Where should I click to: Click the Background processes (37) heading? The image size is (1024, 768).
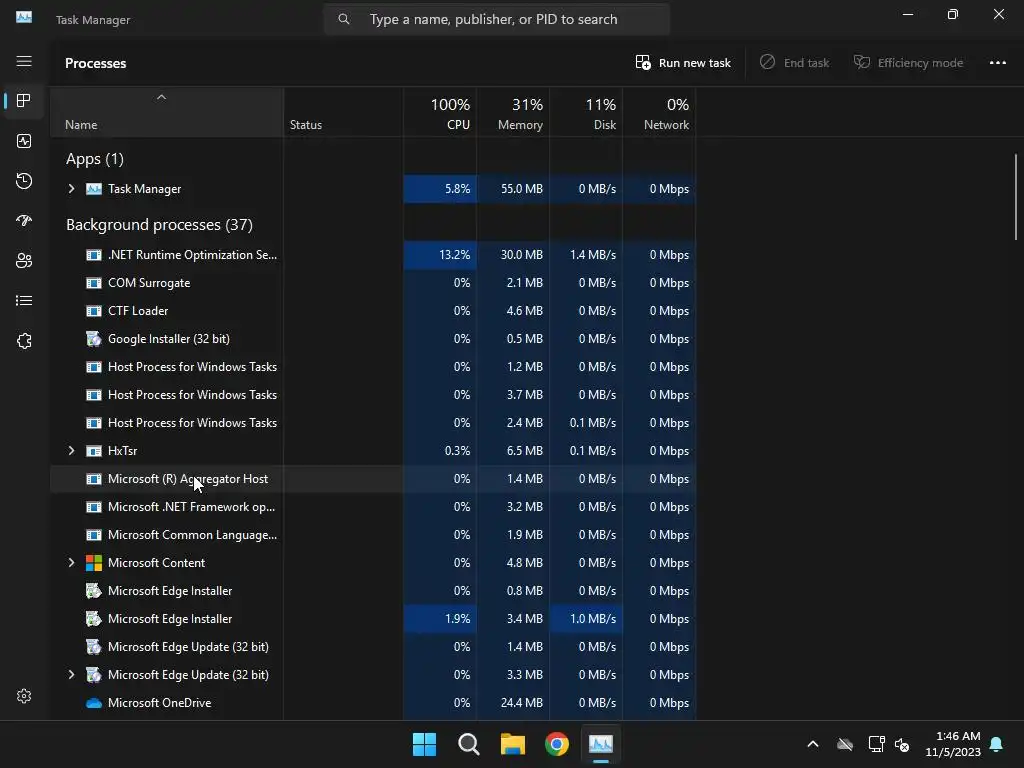click(159, 225)
